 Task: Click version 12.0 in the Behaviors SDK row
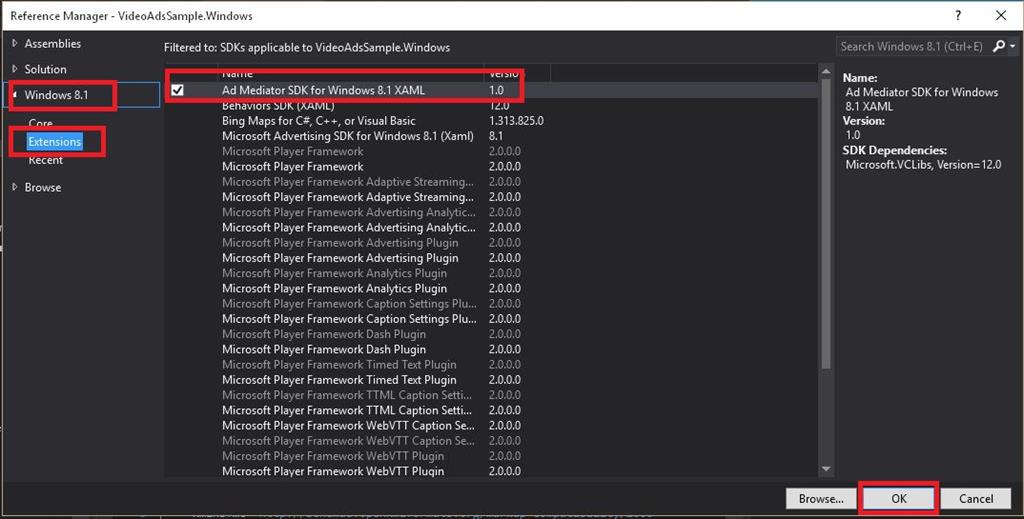pos(499,105)
